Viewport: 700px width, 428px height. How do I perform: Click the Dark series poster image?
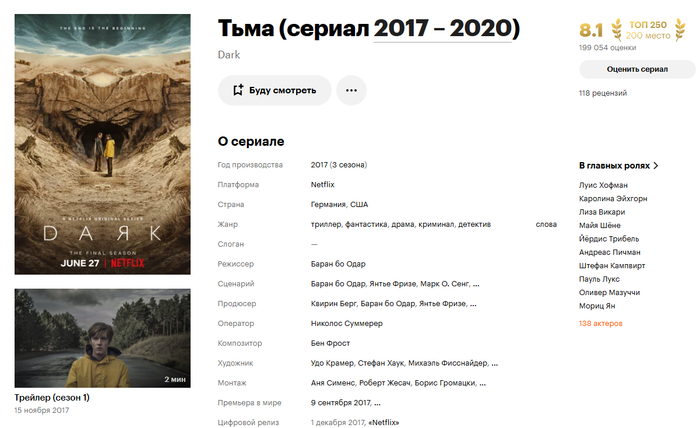coord(103,144)
